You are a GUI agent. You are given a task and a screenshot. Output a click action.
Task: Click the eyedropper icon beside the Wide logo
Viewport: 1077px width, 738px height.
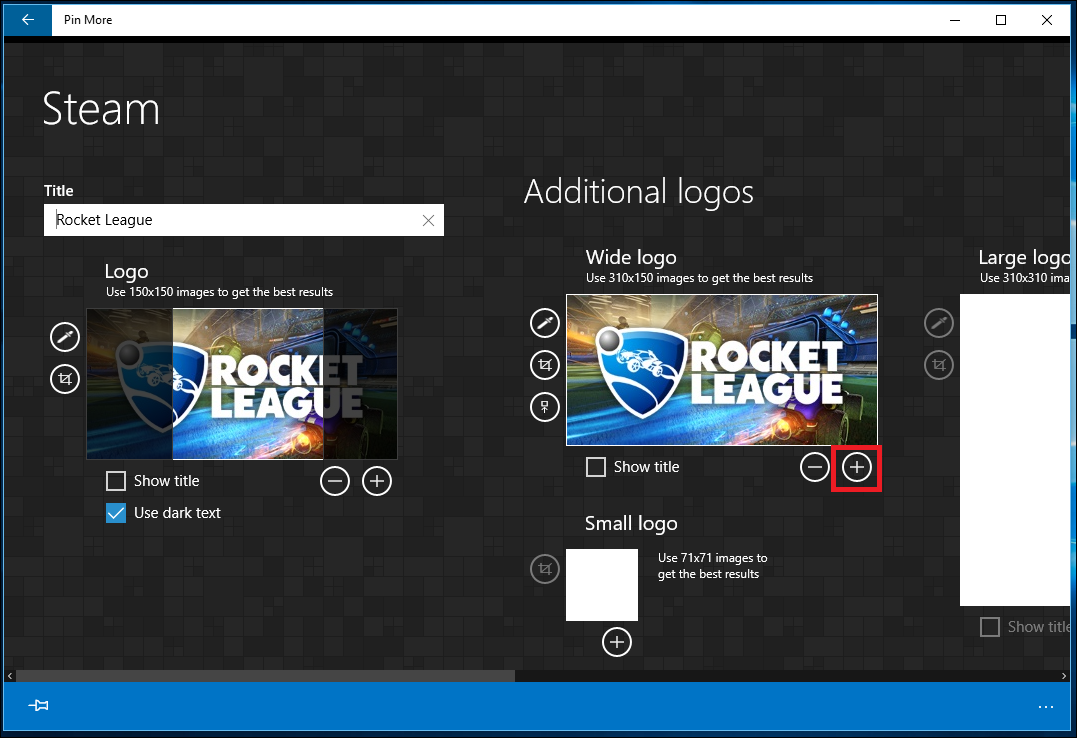coord(545,323)
